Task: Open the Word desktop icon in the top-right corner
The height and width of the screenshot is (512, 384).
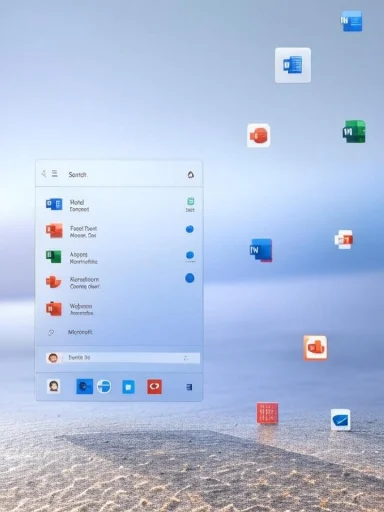Action: click(x=351, y=21)
